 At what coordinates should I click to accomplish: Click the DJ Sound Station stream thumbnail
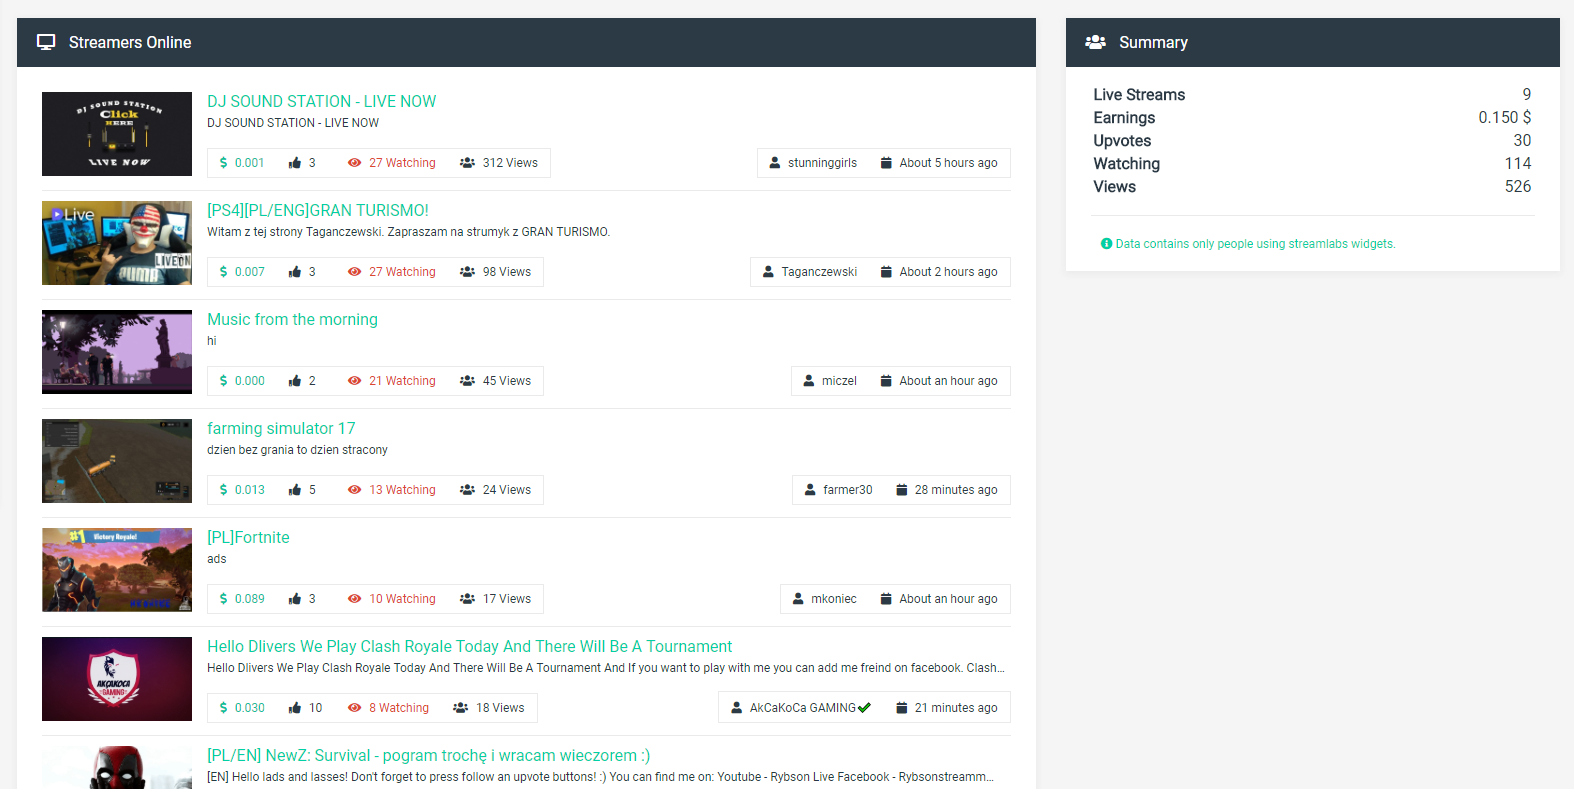click(117, 134)
